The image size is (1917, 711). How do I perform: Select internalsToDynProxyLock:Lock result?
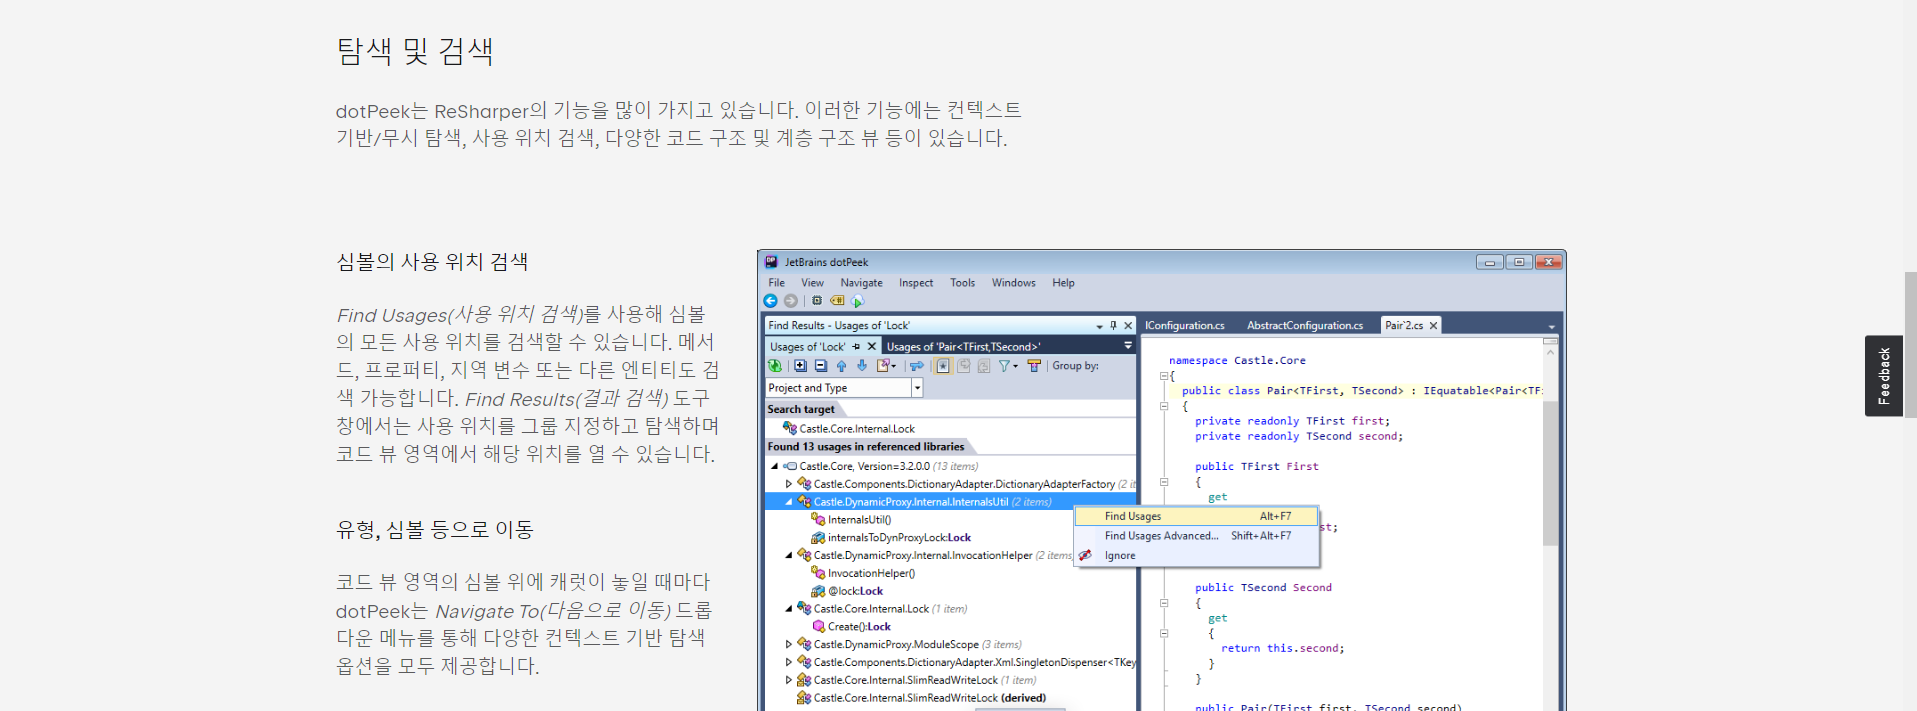click(x=891, y=538)
